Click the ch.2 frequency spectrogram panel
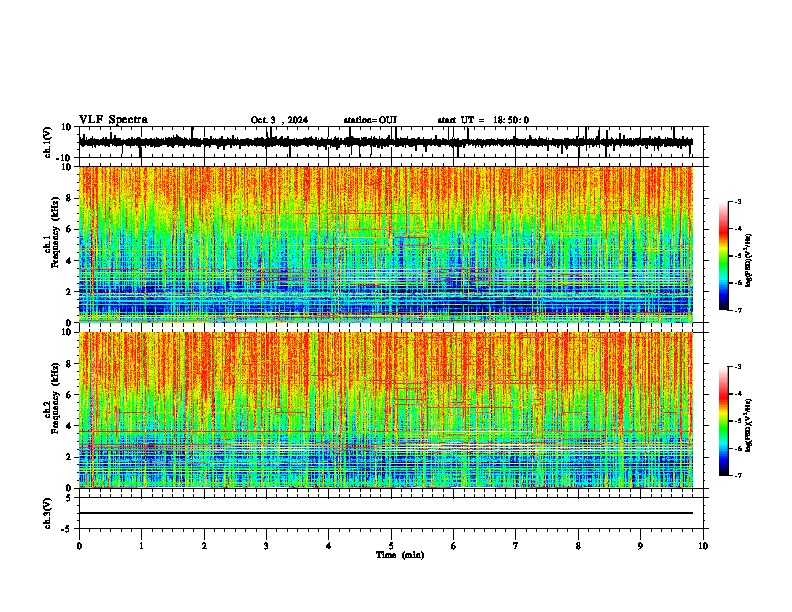Image resolution: width=792 pixels, height=612 pixels. 386,410
